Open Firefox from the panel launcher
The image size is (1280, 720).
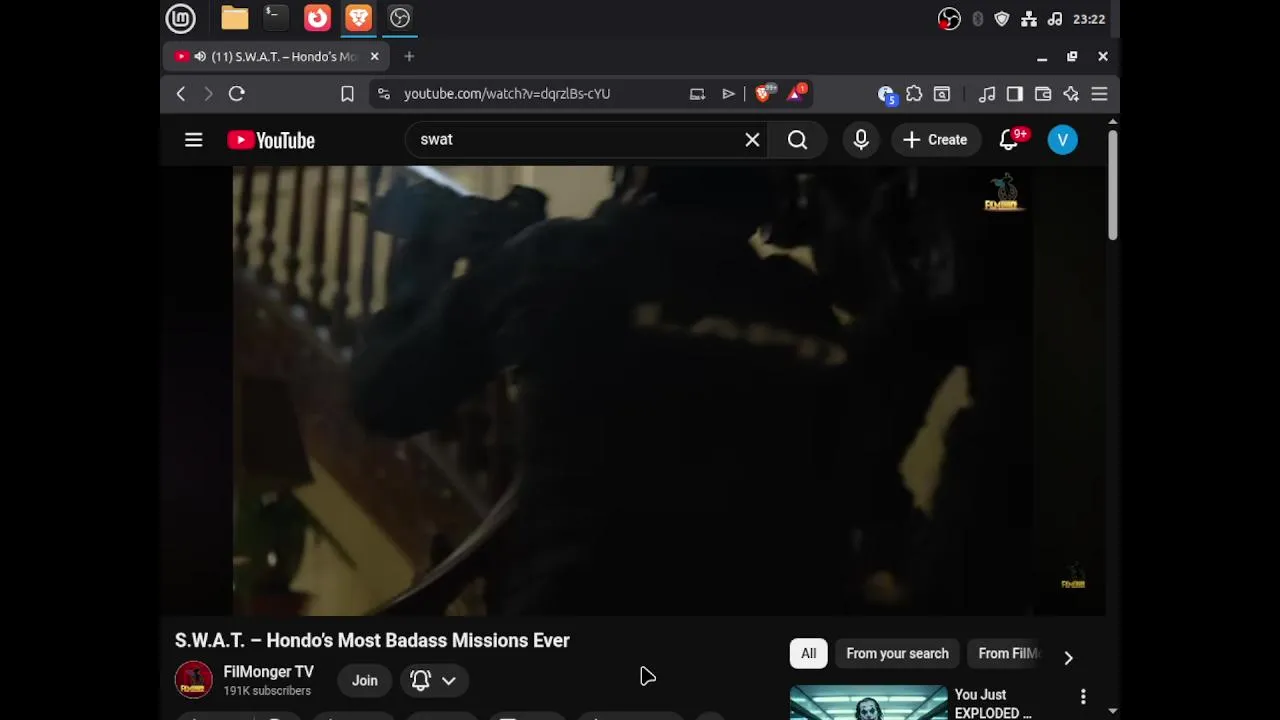point(317,18)
